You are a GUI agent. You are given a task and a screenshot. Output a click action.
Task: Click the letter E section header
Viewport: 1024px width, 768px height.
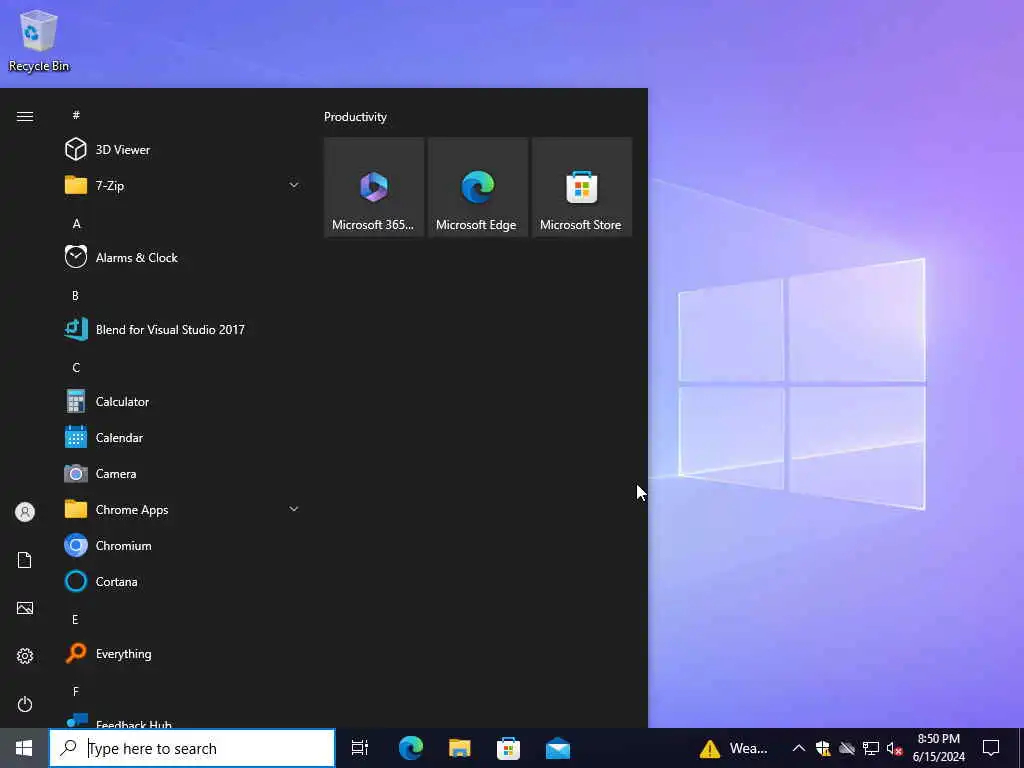click(76, 619)
